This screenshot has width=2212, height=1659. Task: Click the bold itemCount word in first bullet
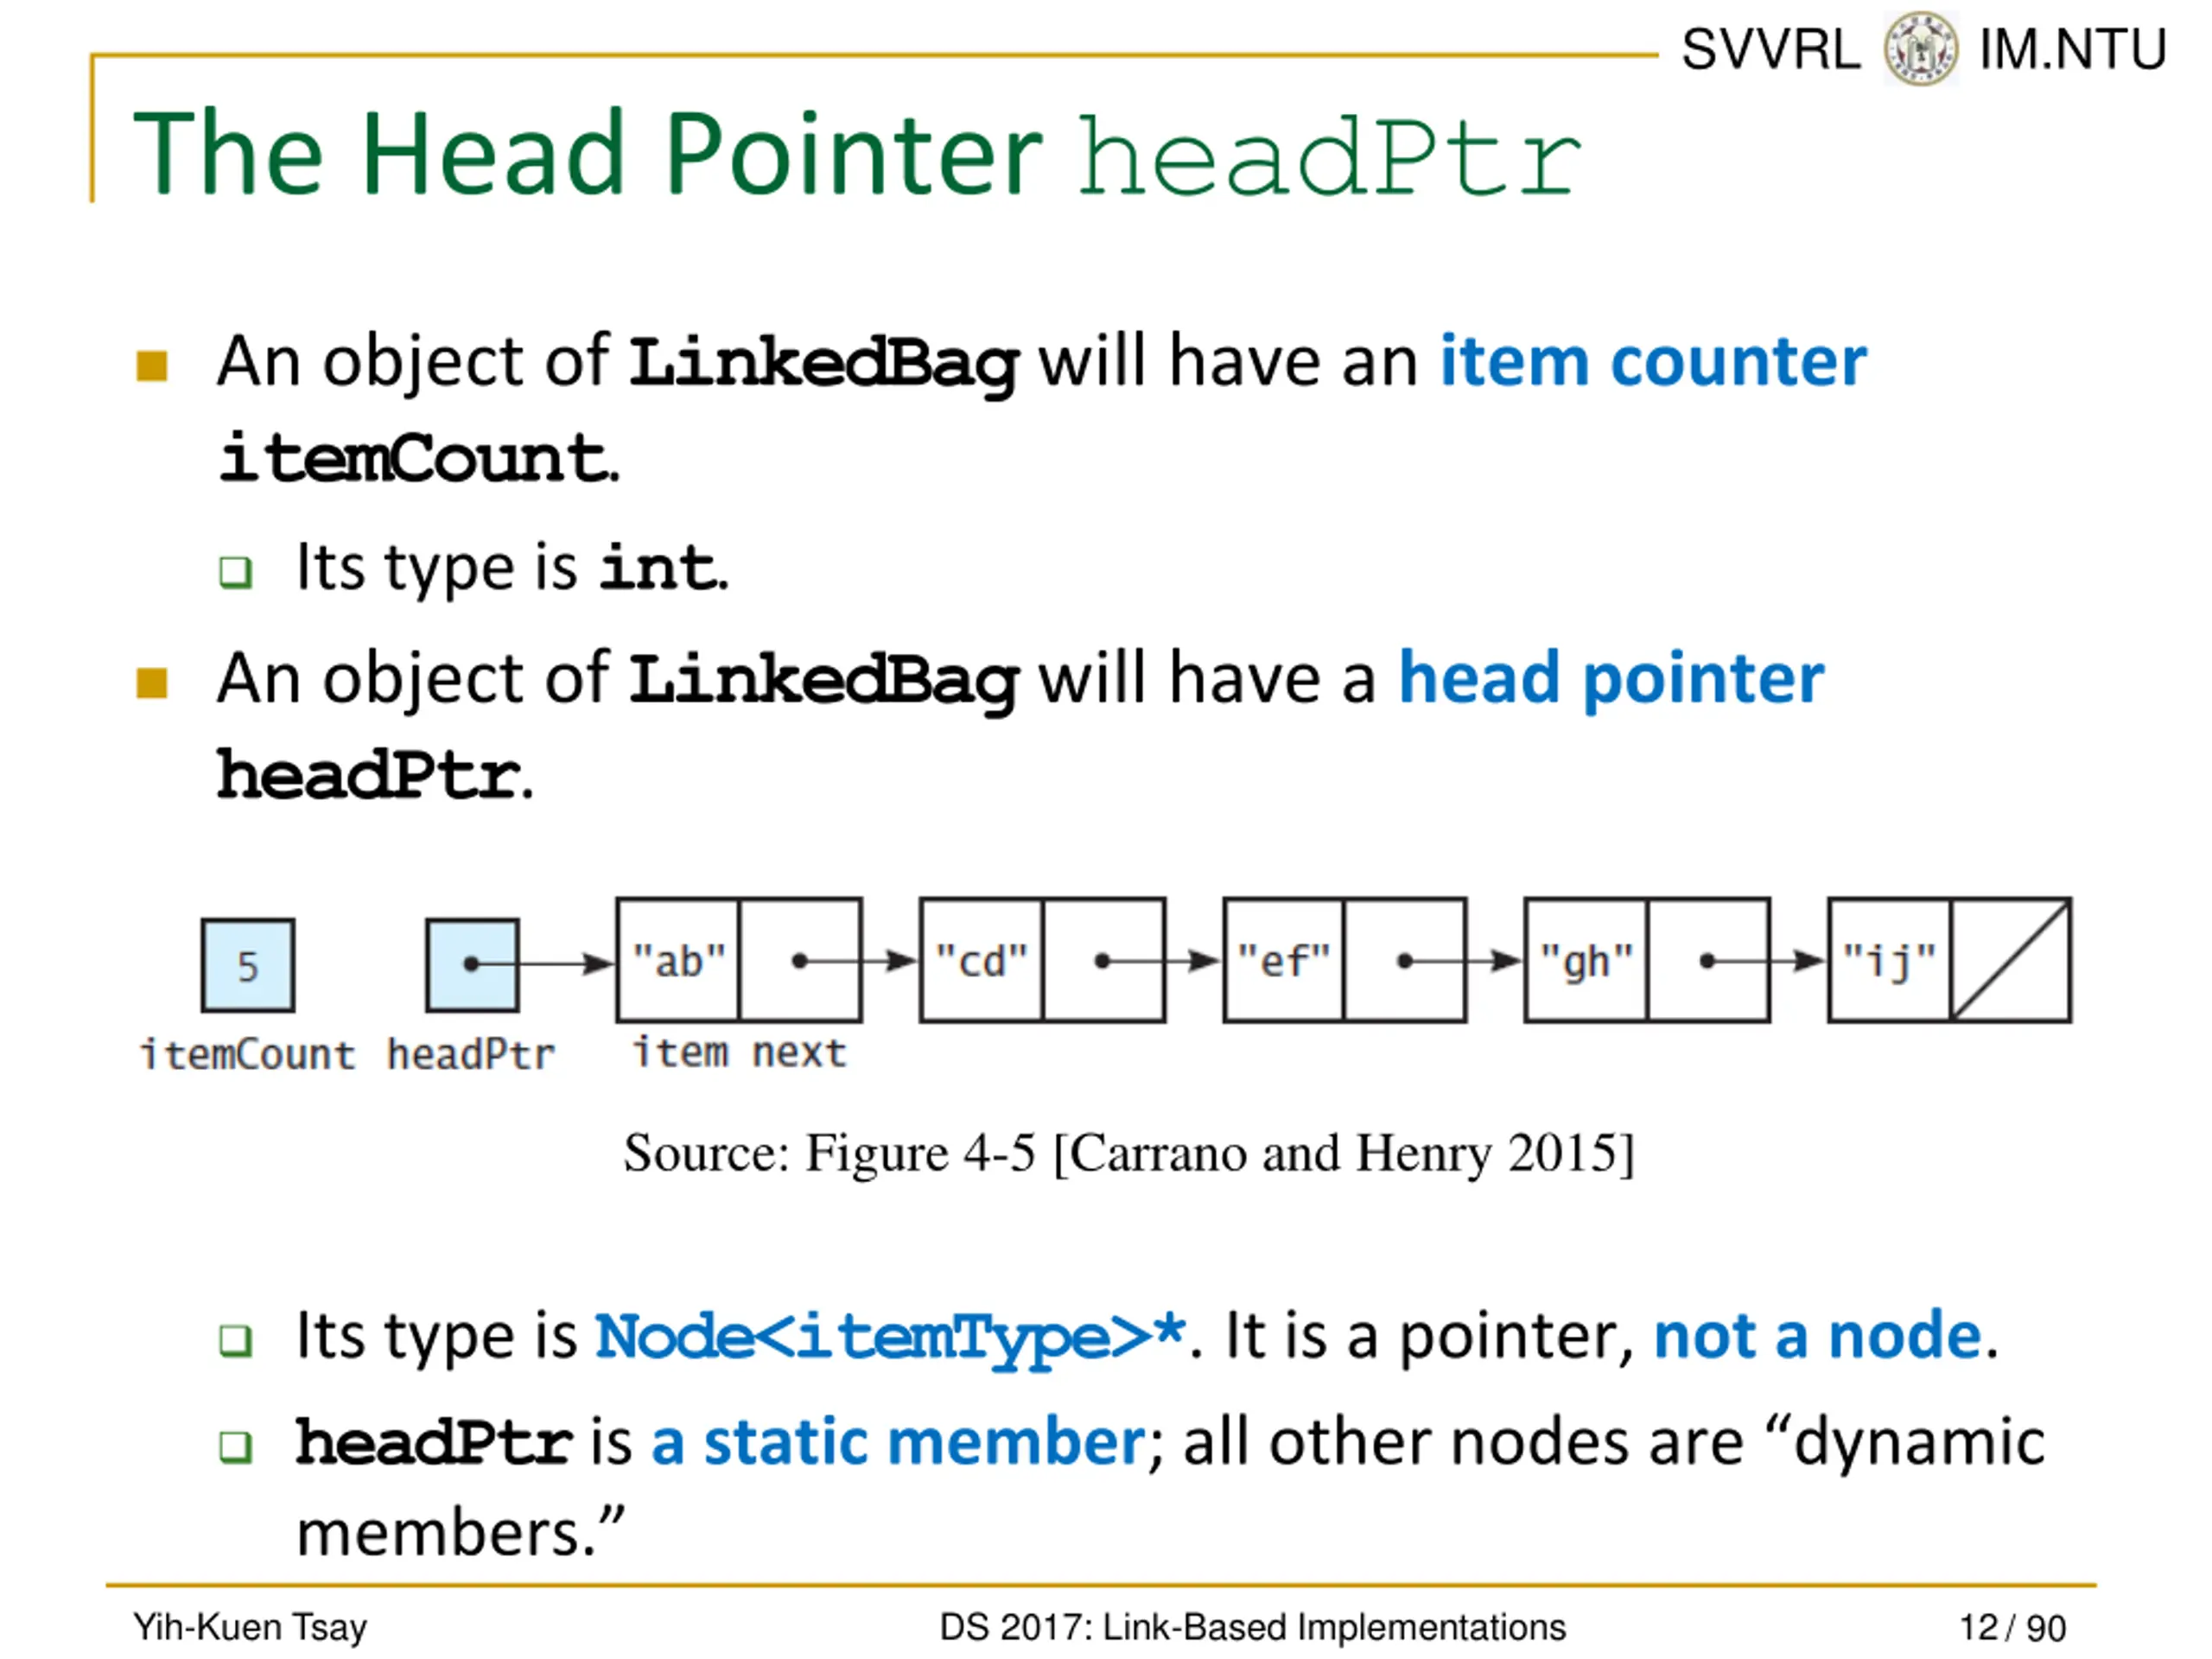point(413,459)
